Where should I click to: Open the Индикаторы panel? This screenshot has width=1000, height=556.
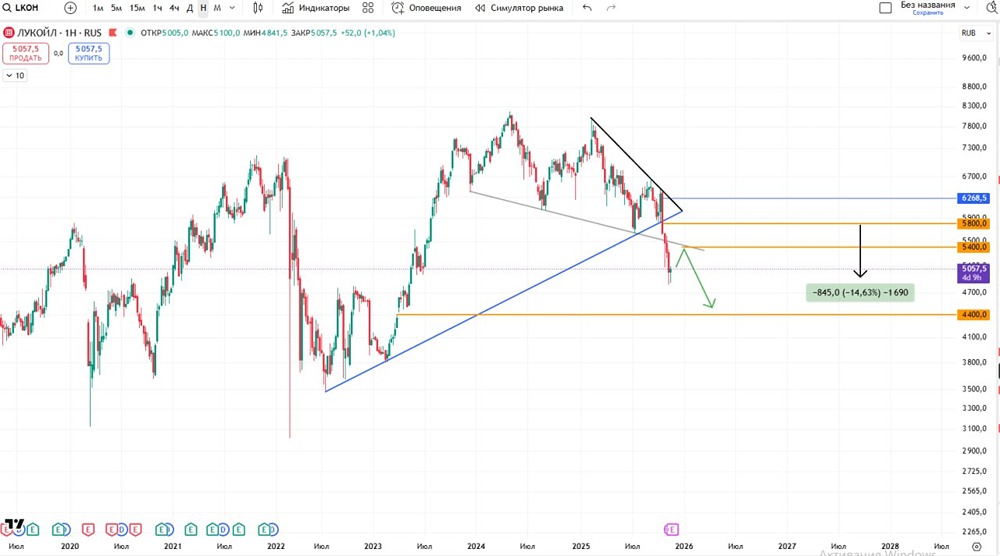pyautogui.click(x=316, y=8)
